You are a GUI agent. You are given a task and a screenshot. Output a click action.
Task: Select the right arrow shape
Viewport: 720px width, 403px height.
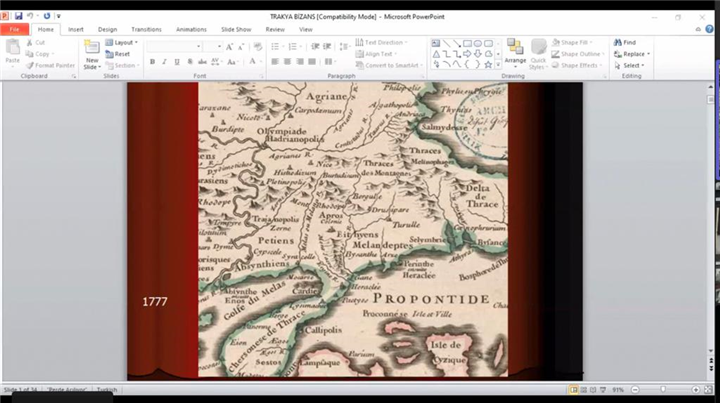point(467,54)
